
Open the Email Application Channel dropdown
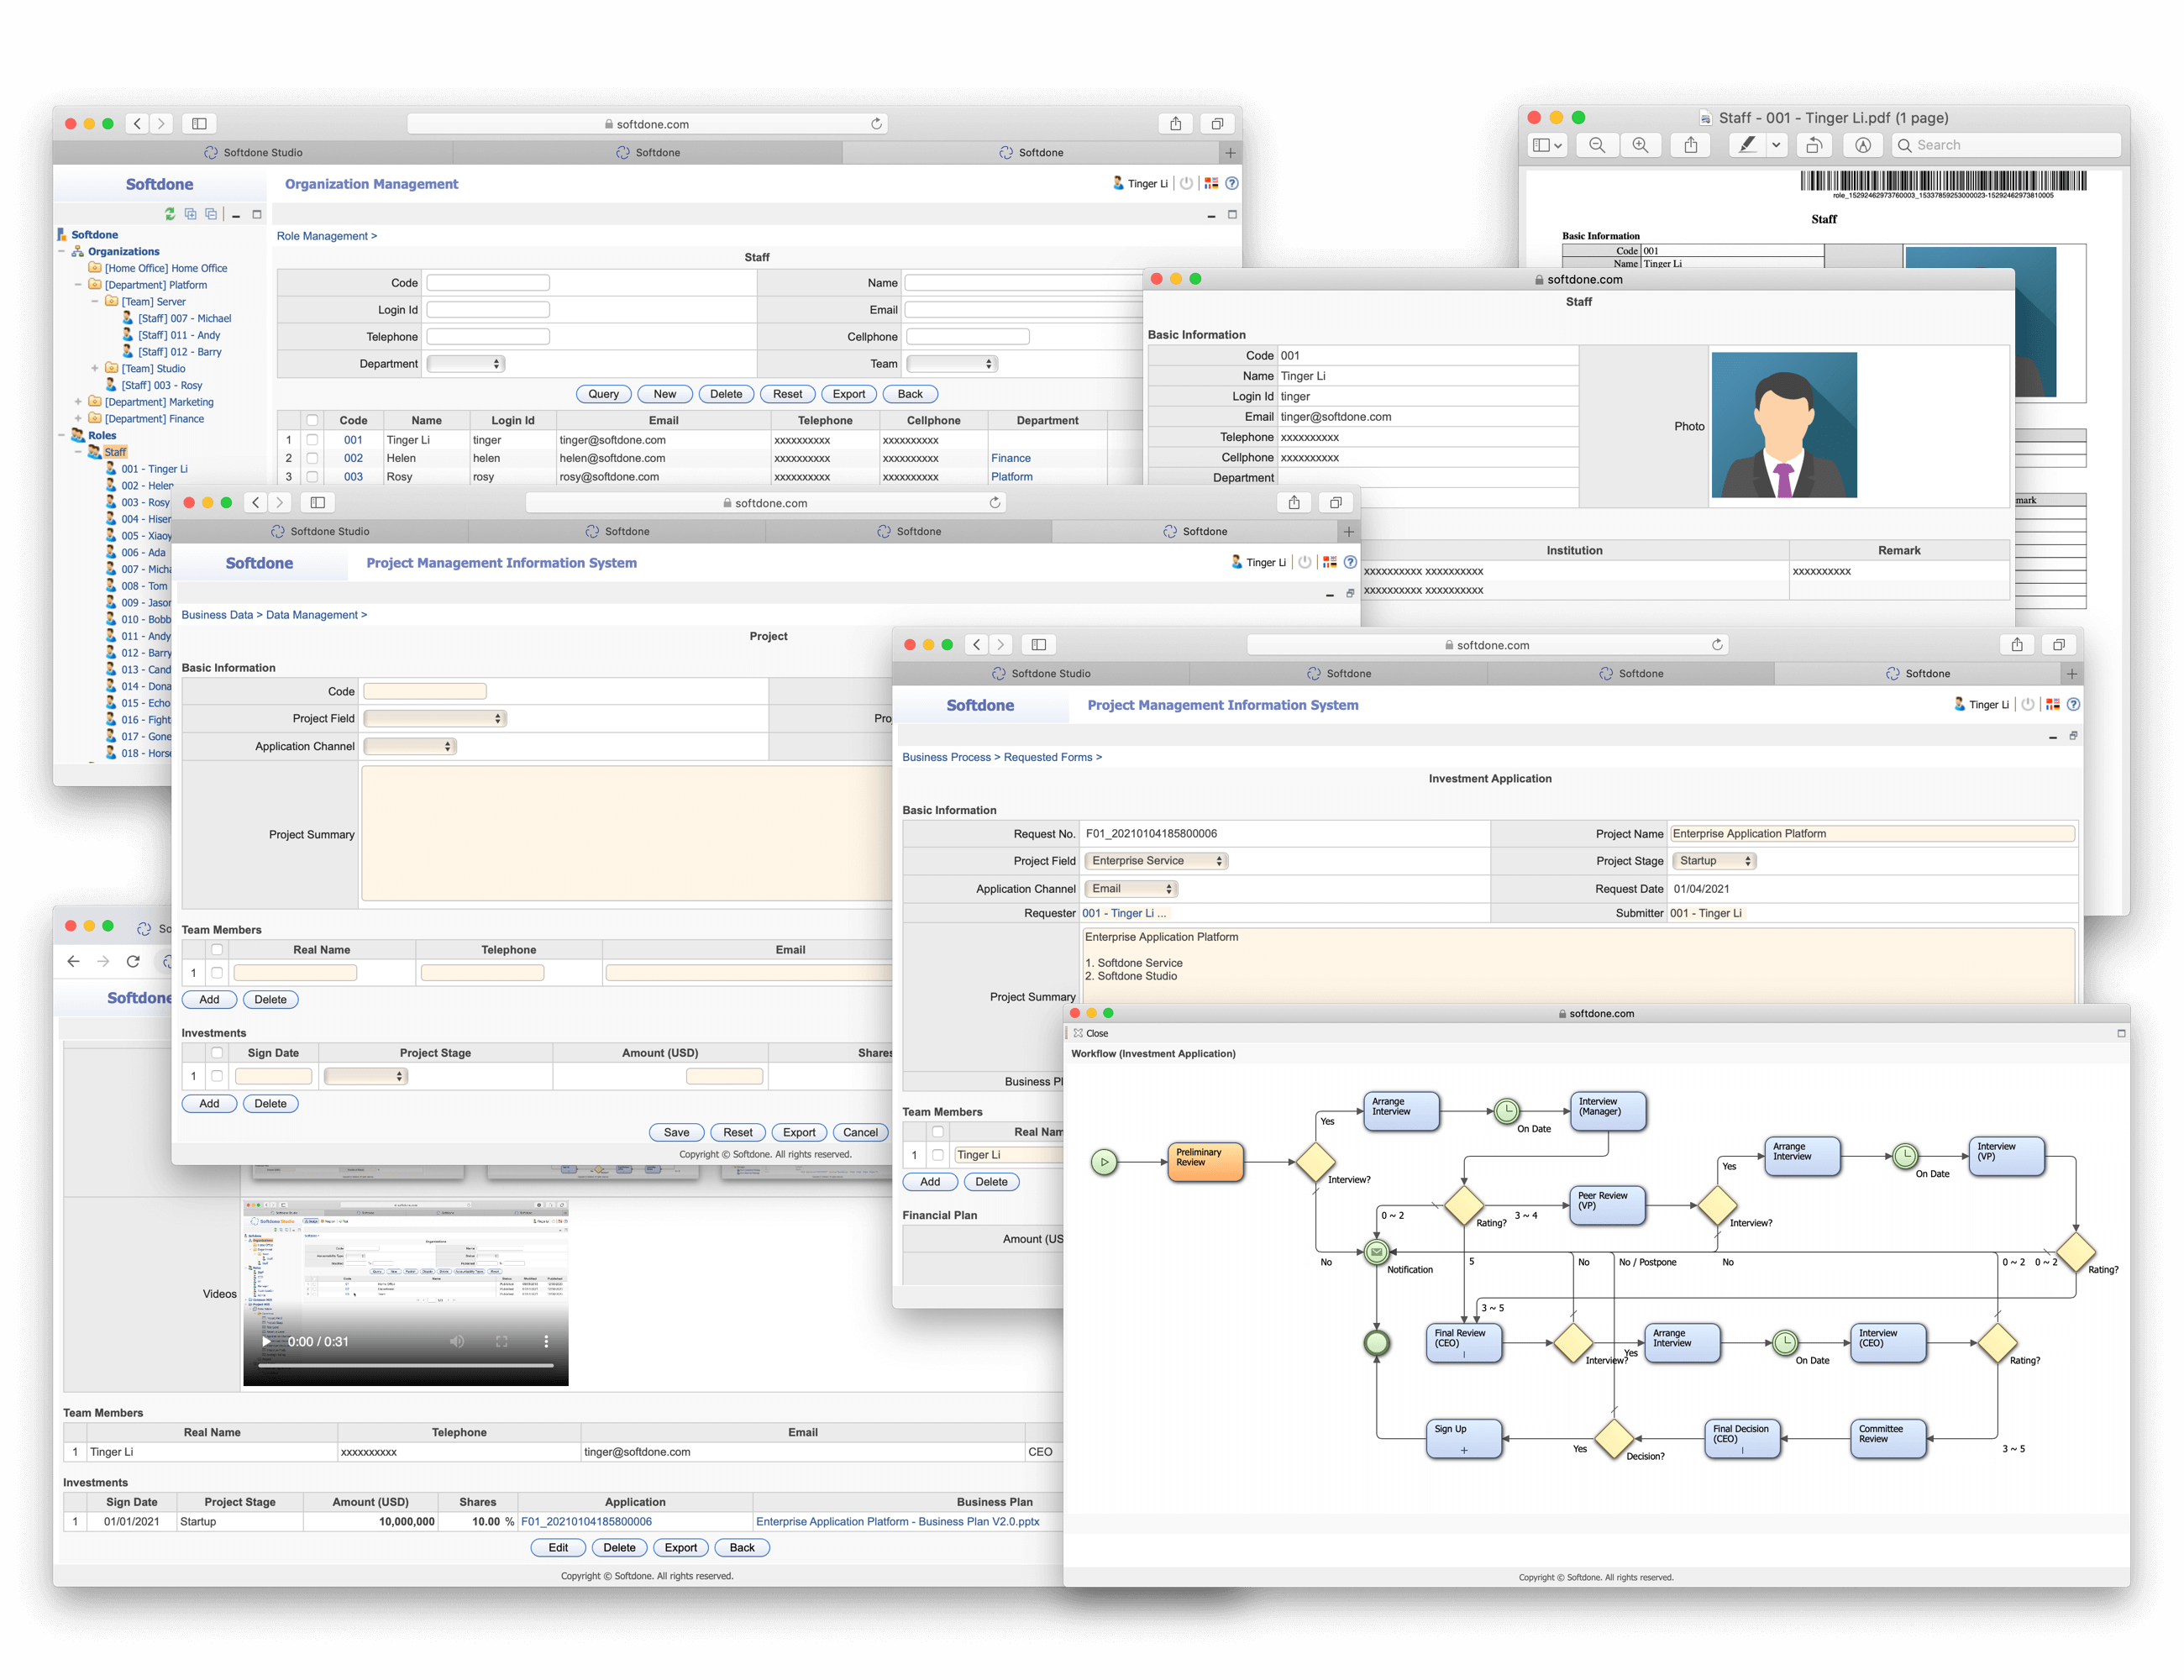[x=1131, y=889]
